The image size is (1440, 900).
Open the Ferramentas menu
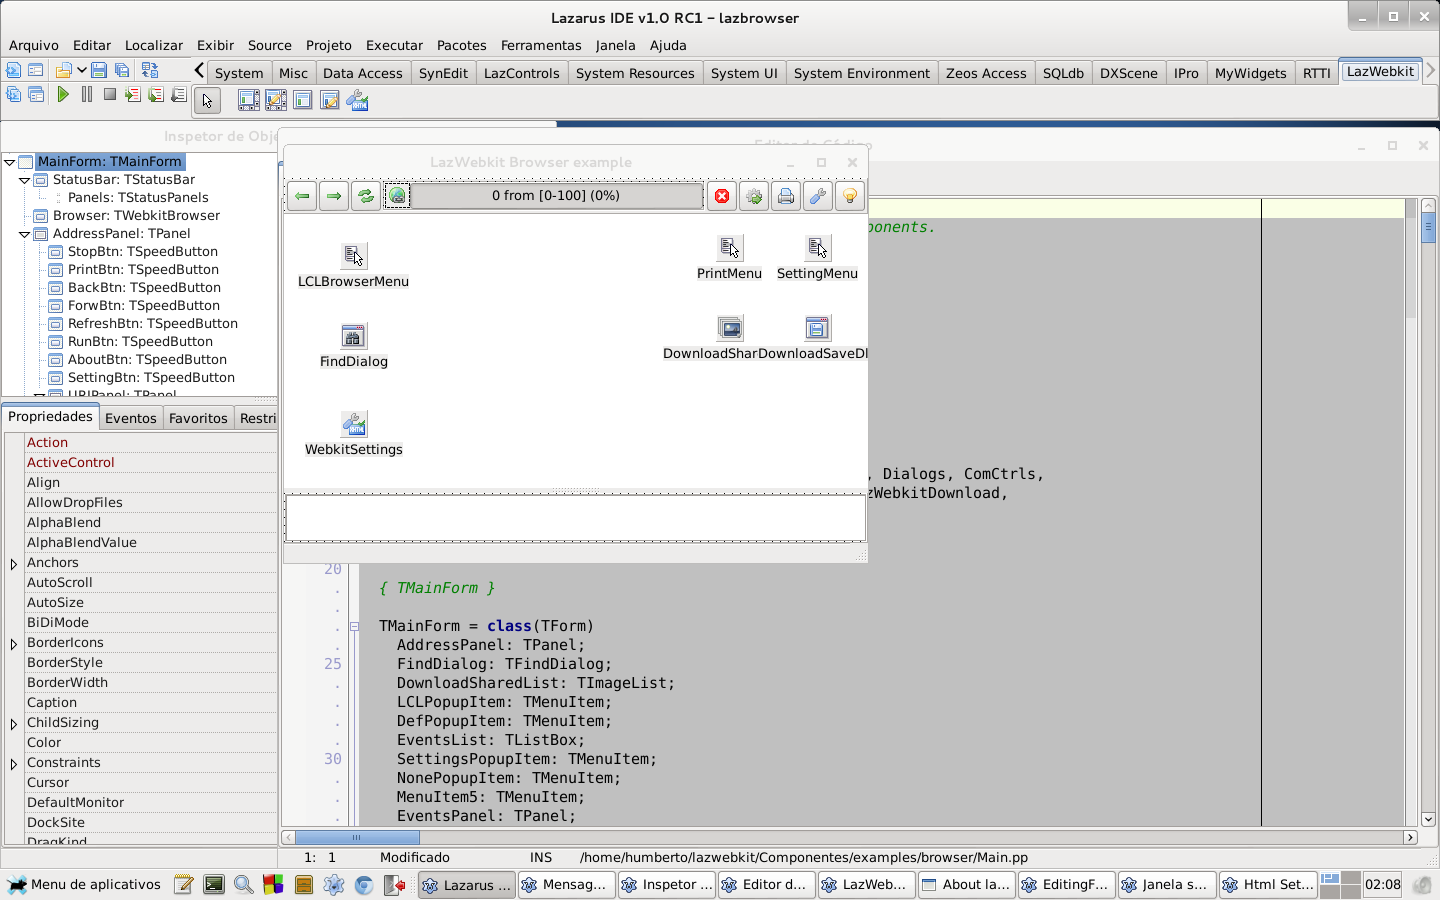541,45
